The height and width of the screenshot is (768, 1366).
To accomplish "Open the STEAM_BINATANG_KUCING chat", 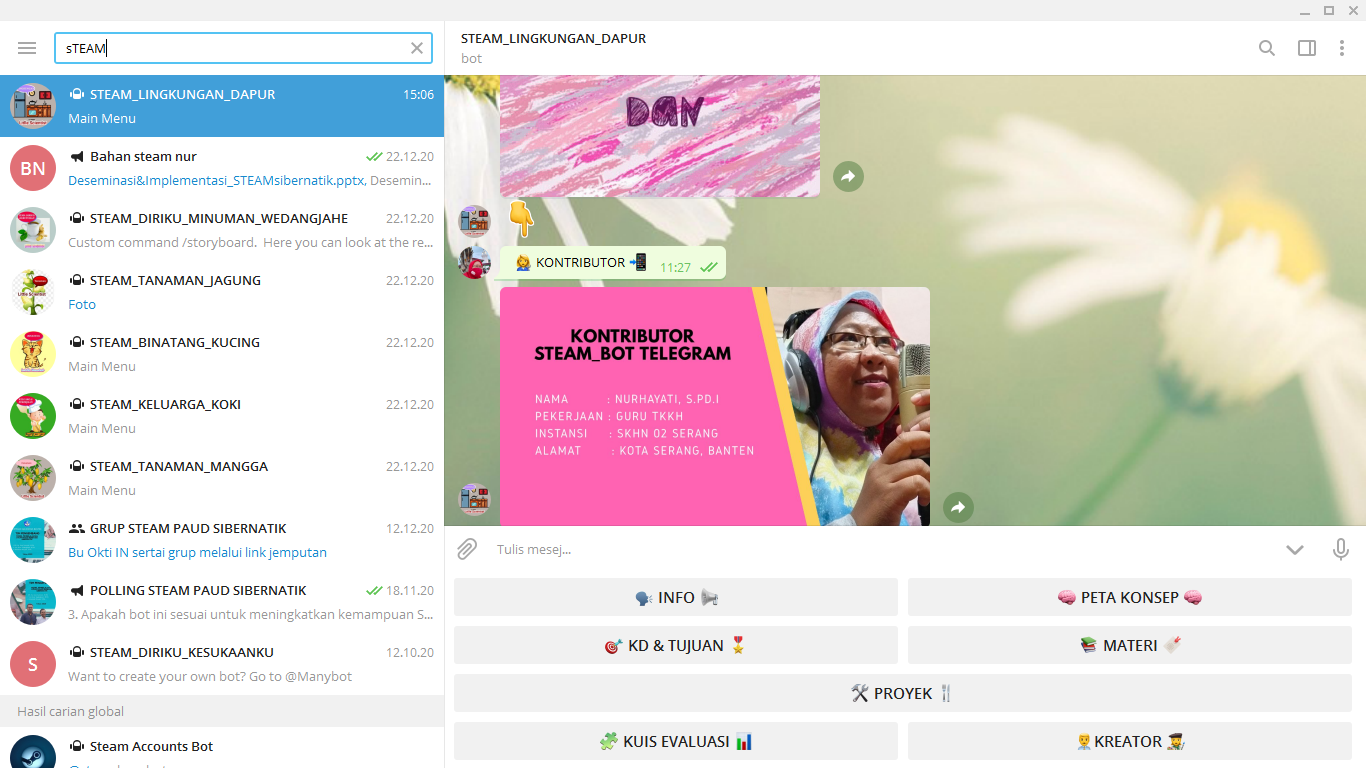I will point(222,354).
